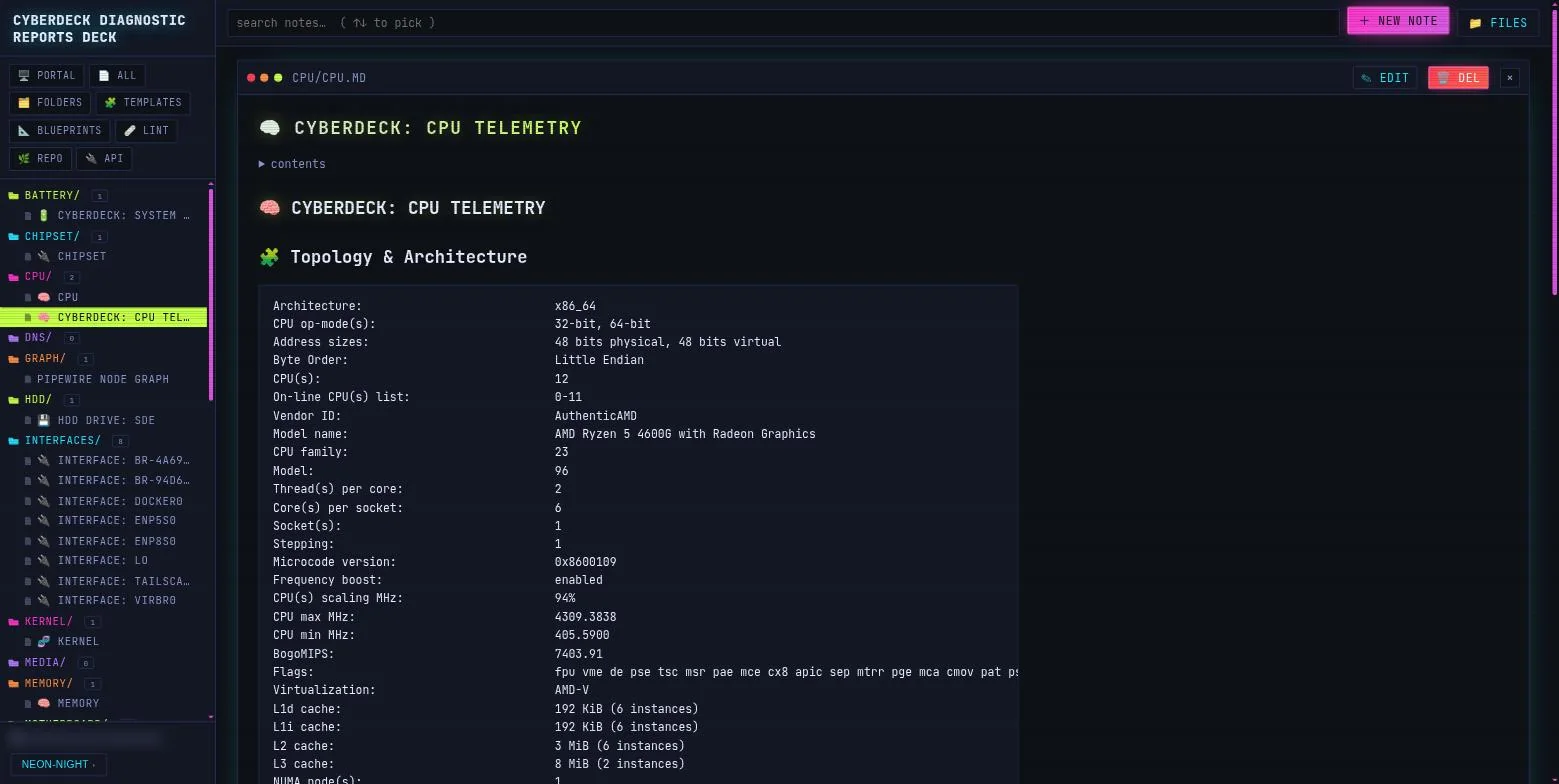Open the PIPEWIRE NODE GRAPH note

pos(103,379)
